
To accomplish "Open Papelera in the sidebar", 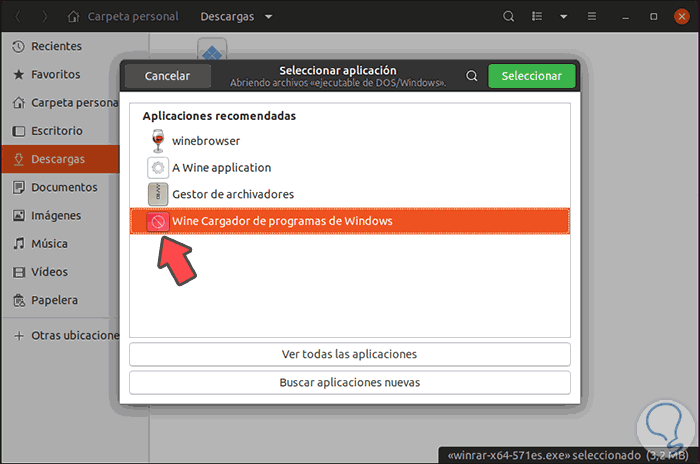I will click(x=61, y=300).
